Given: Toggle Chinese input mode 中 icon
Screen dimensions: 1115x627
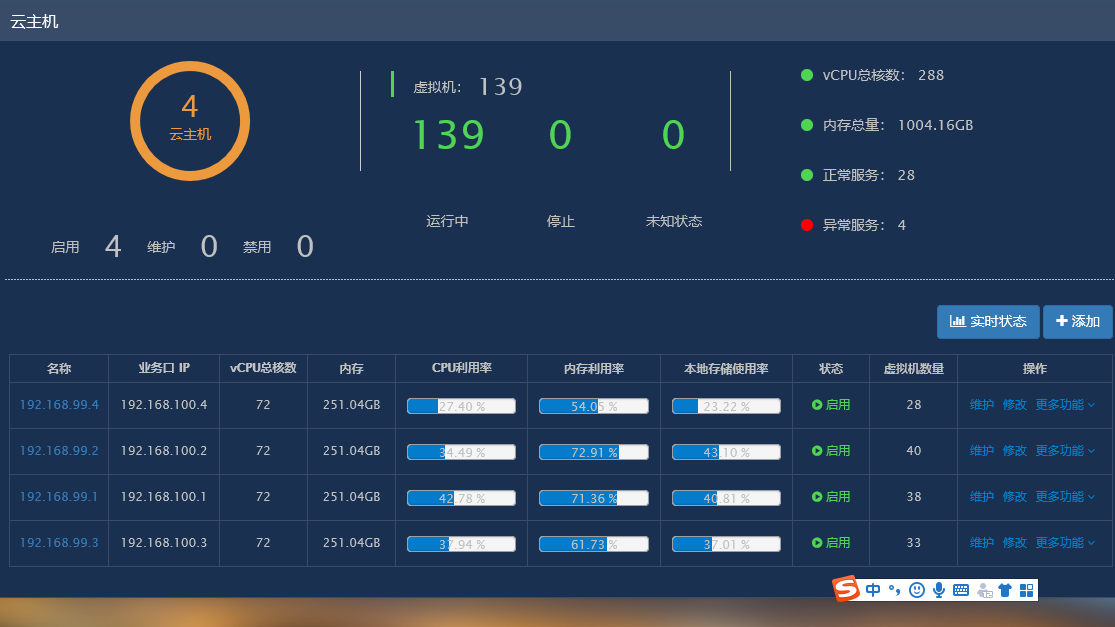Looking at the screenshot, I should point(873,590).
